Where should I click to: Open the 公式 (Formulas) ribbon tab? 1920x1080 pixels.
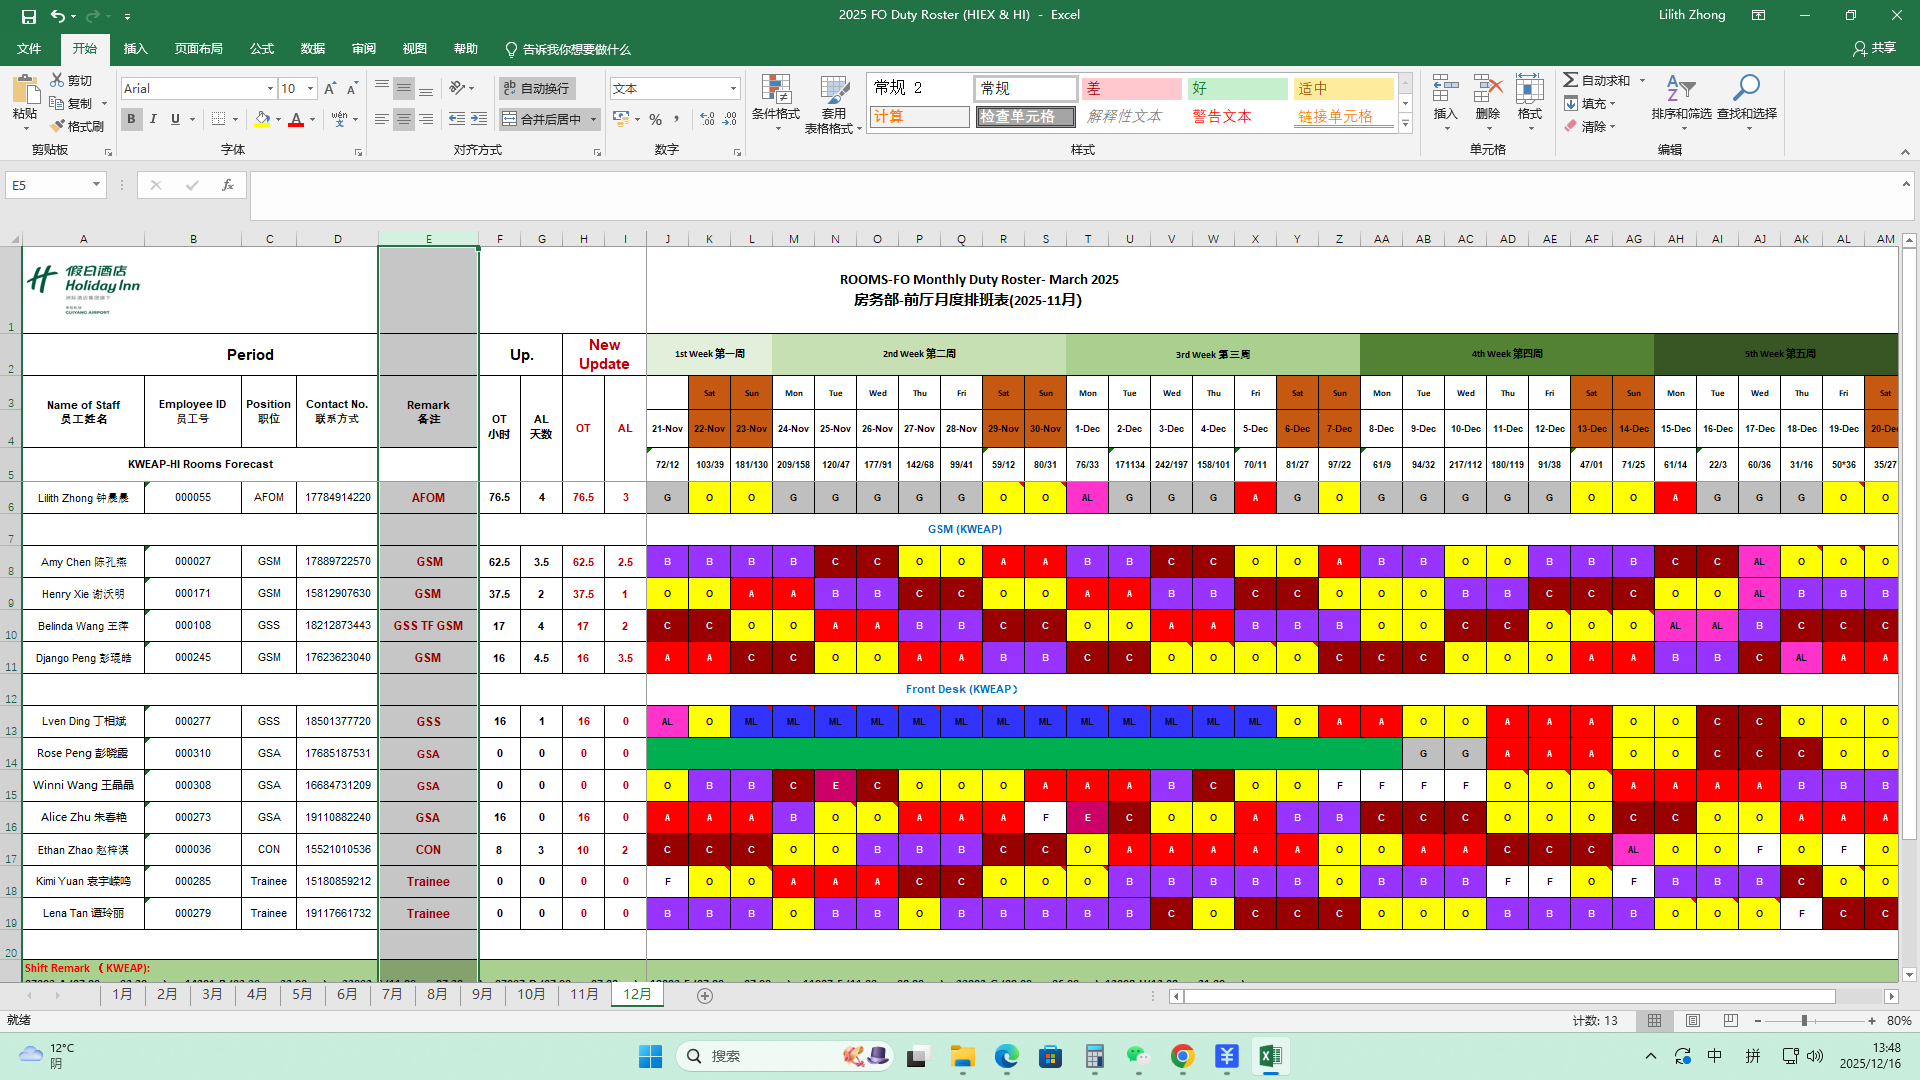[x=262, y=49]
